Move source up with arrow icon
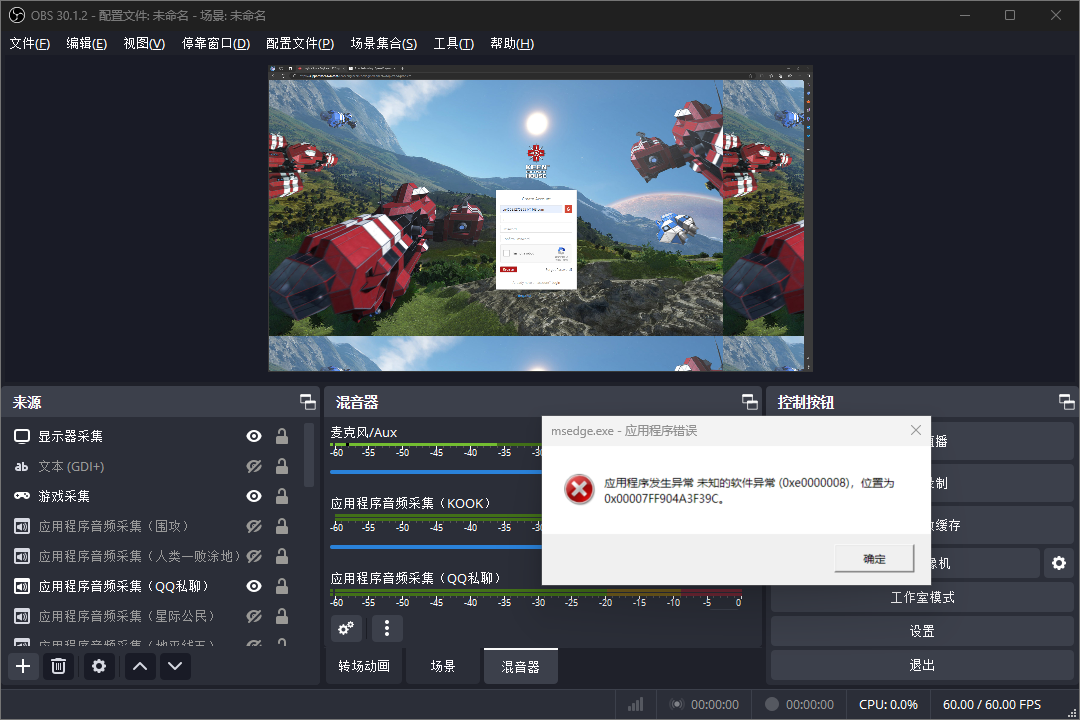This screenshot has width=1080, height=720. (140, 666)
